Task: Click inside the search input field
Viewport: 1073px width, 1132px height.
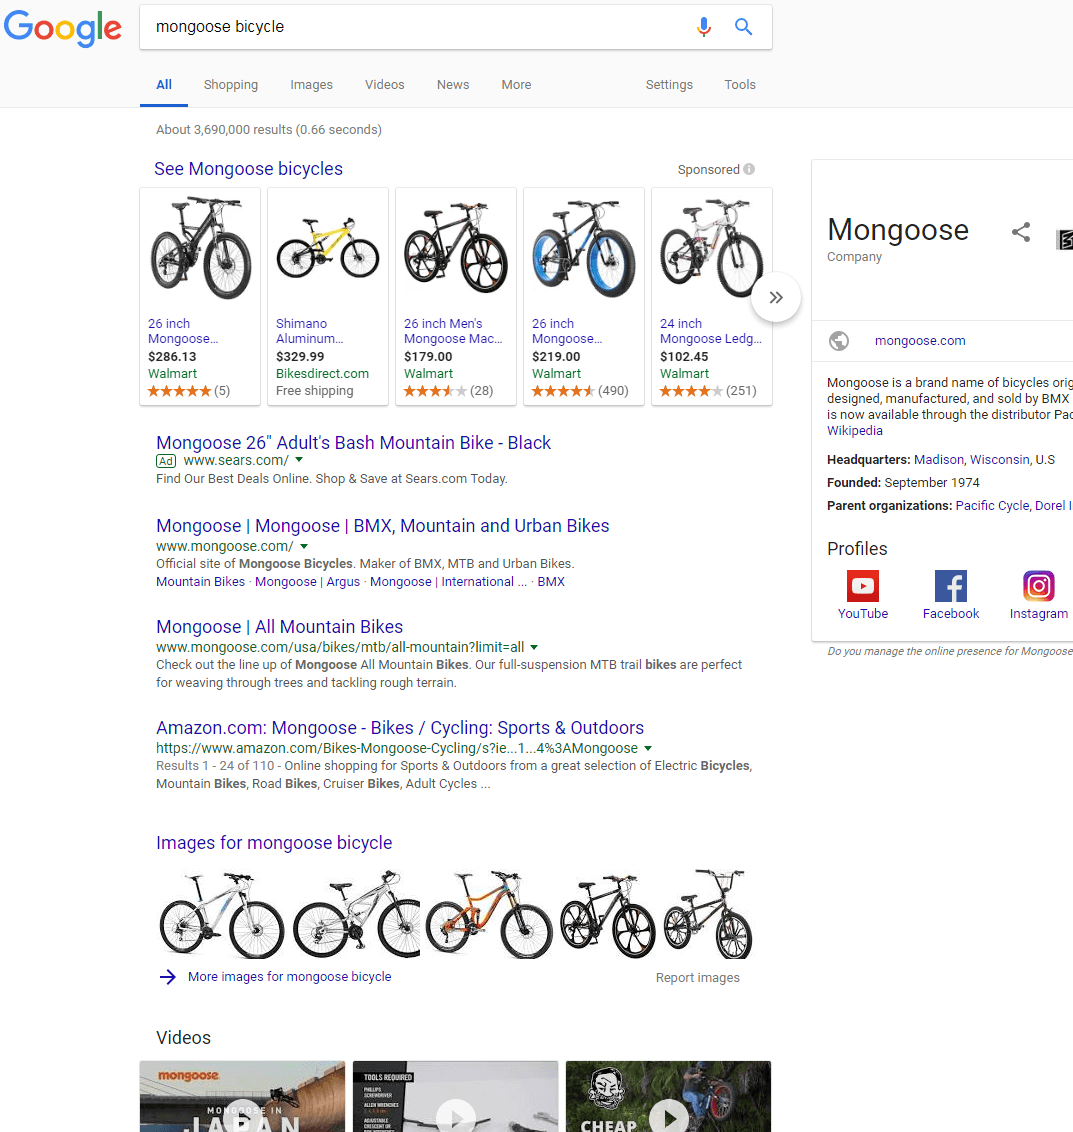Action: (400, 27)
